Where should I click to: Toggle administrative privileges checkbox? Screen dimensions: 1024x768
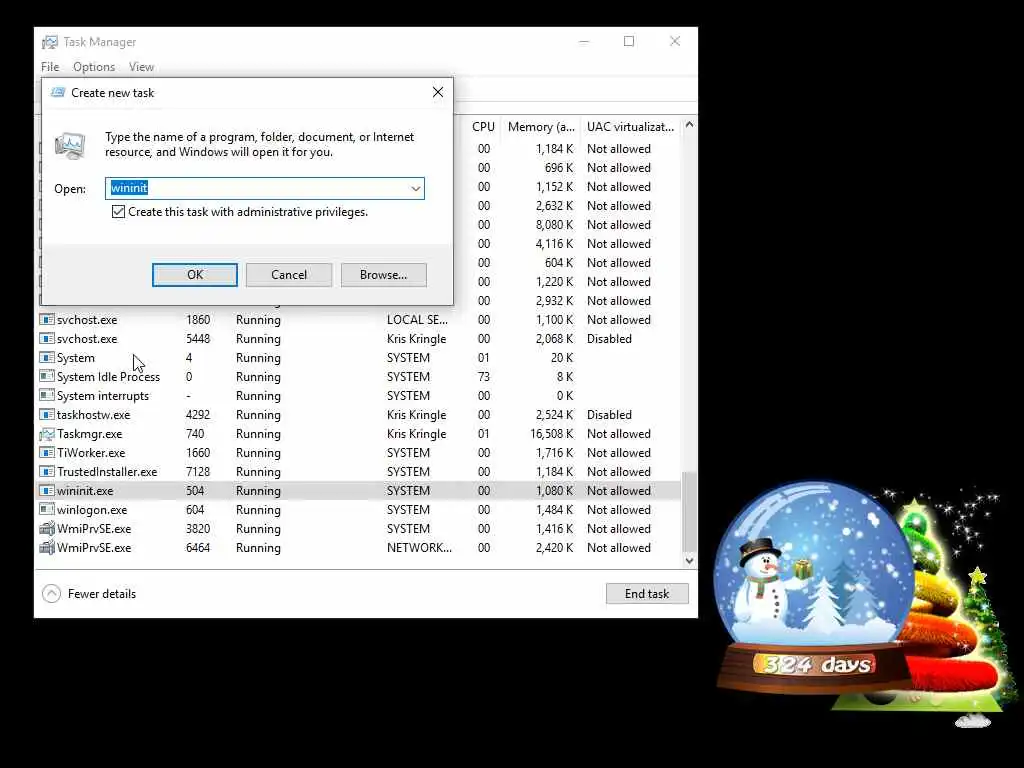(x=118, y=212)
